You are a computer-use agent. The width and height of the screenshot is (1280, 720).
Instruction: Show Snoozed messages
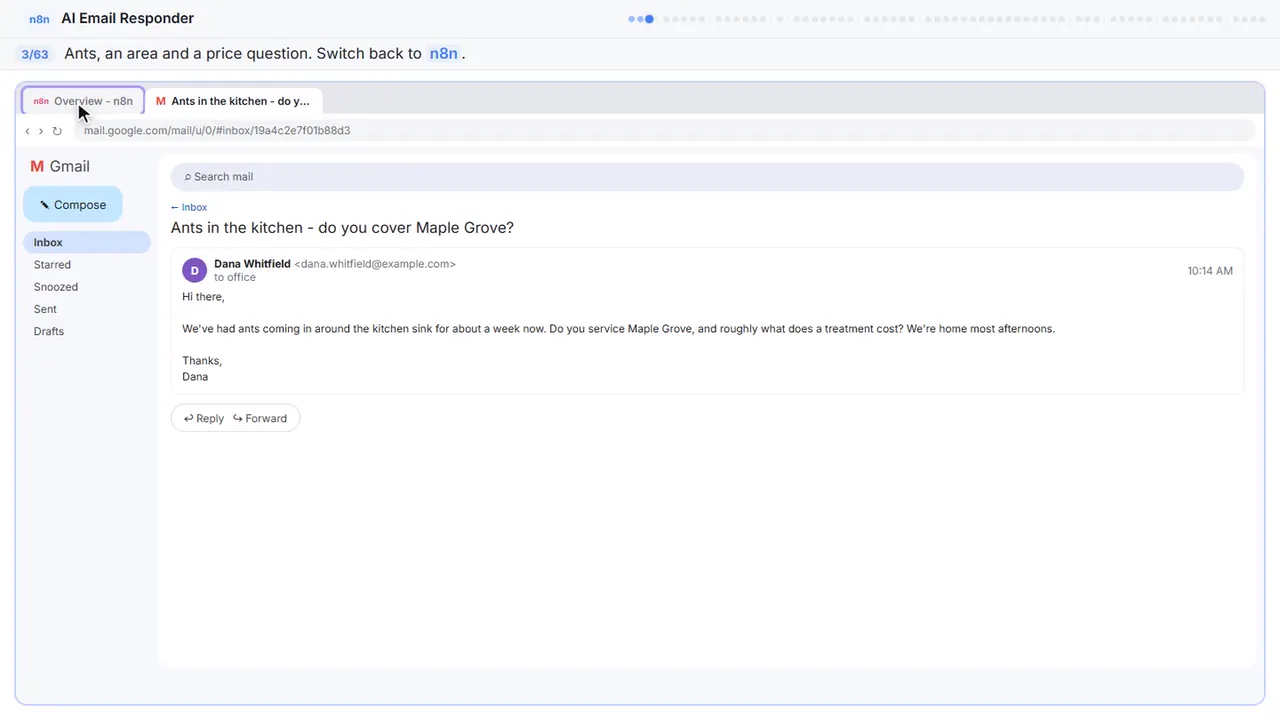tap(87, 287)
